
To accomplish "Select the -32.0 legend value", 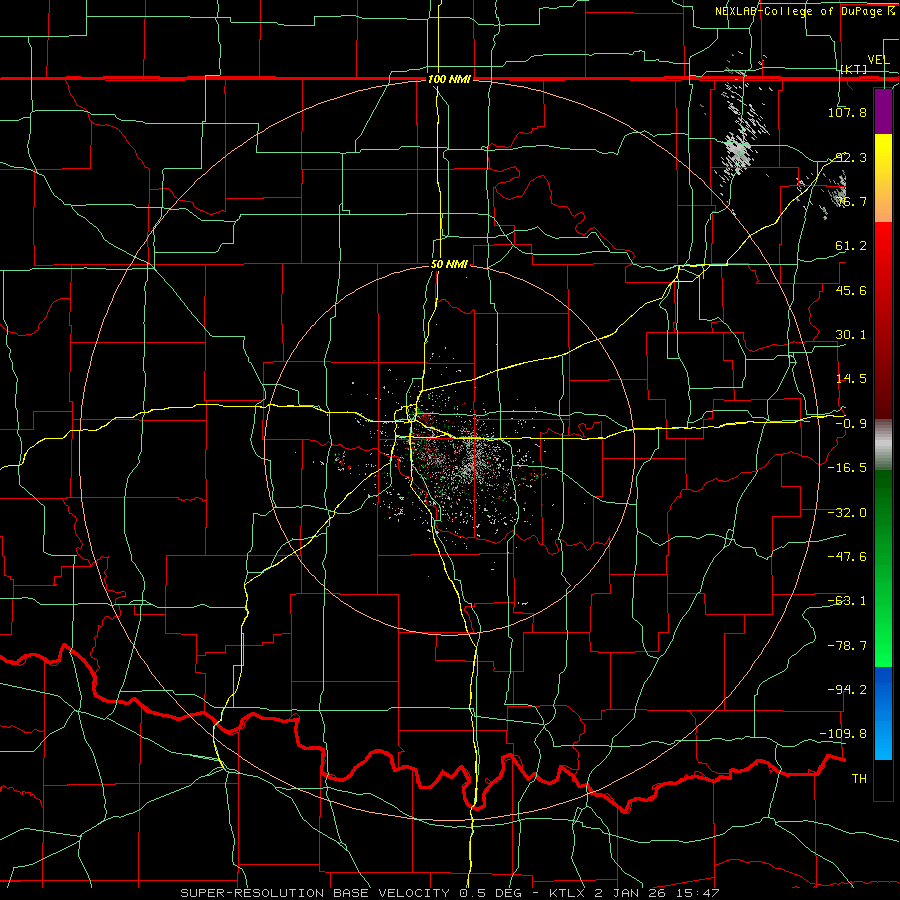I will click(847, 513).
